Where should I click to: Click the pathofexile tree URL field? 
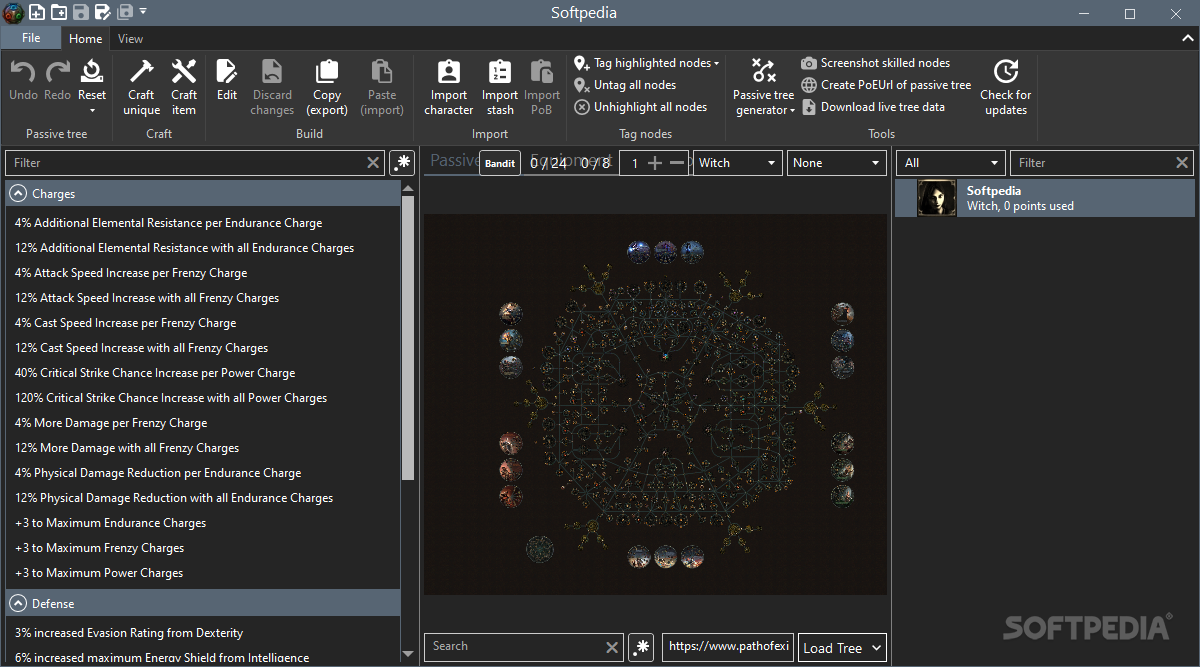[x=729, y=647]
